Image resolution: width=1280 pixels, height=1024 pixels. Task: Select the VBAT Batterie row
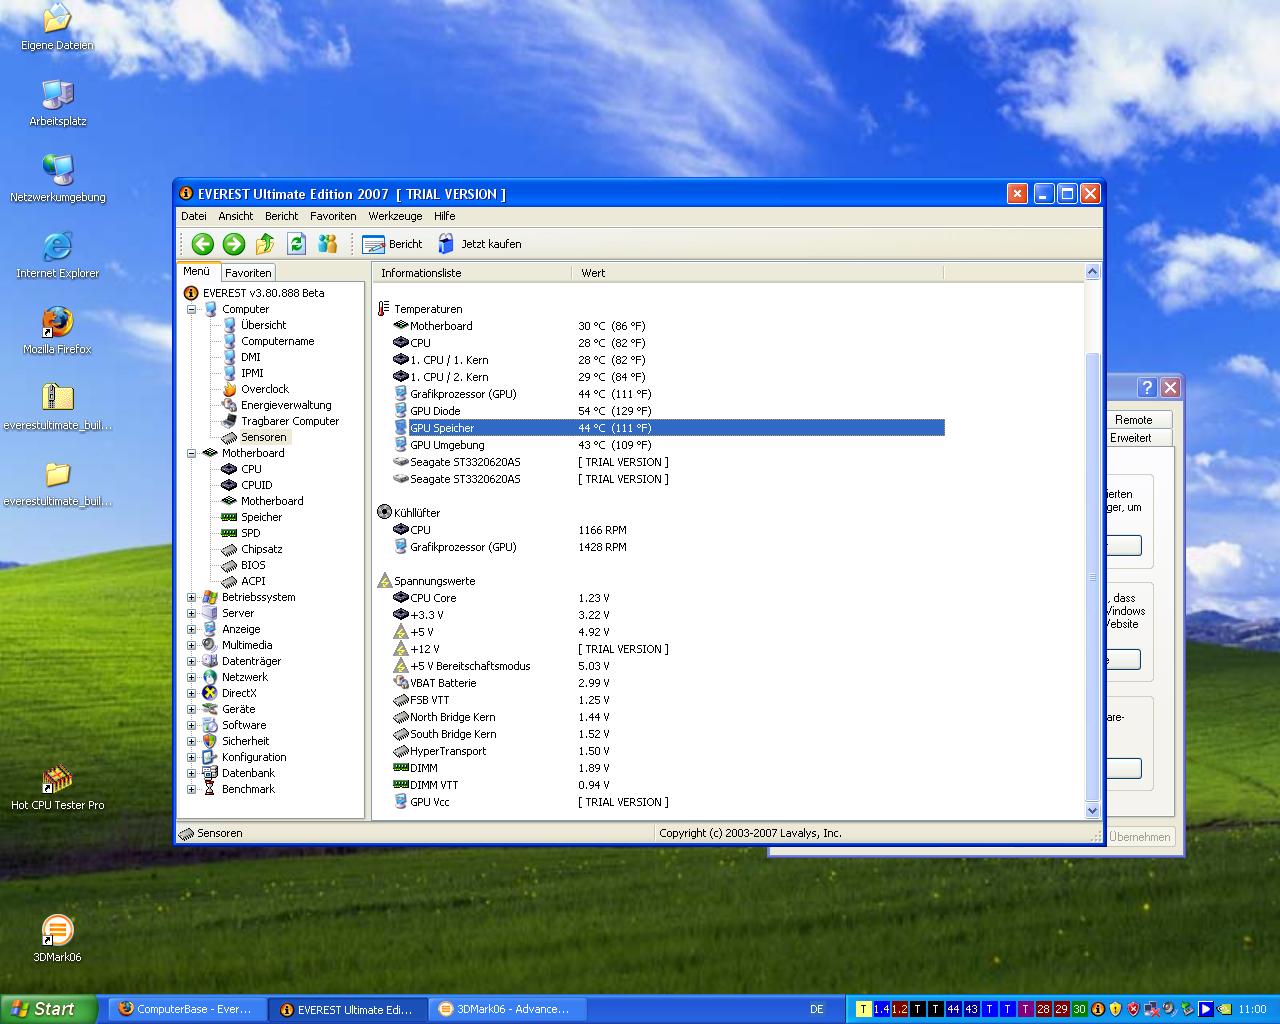(x=660, y=683)
